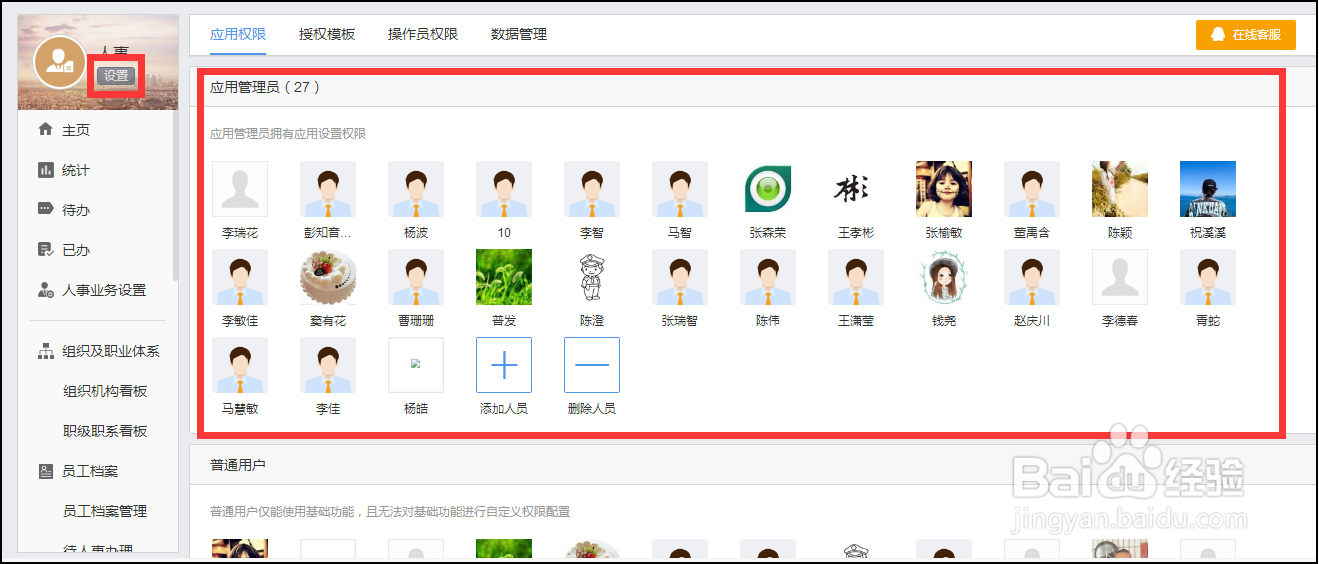Select admin avatar 李德春
Viewport: 1319px width, 564px height.
[x=1120, y=277]
